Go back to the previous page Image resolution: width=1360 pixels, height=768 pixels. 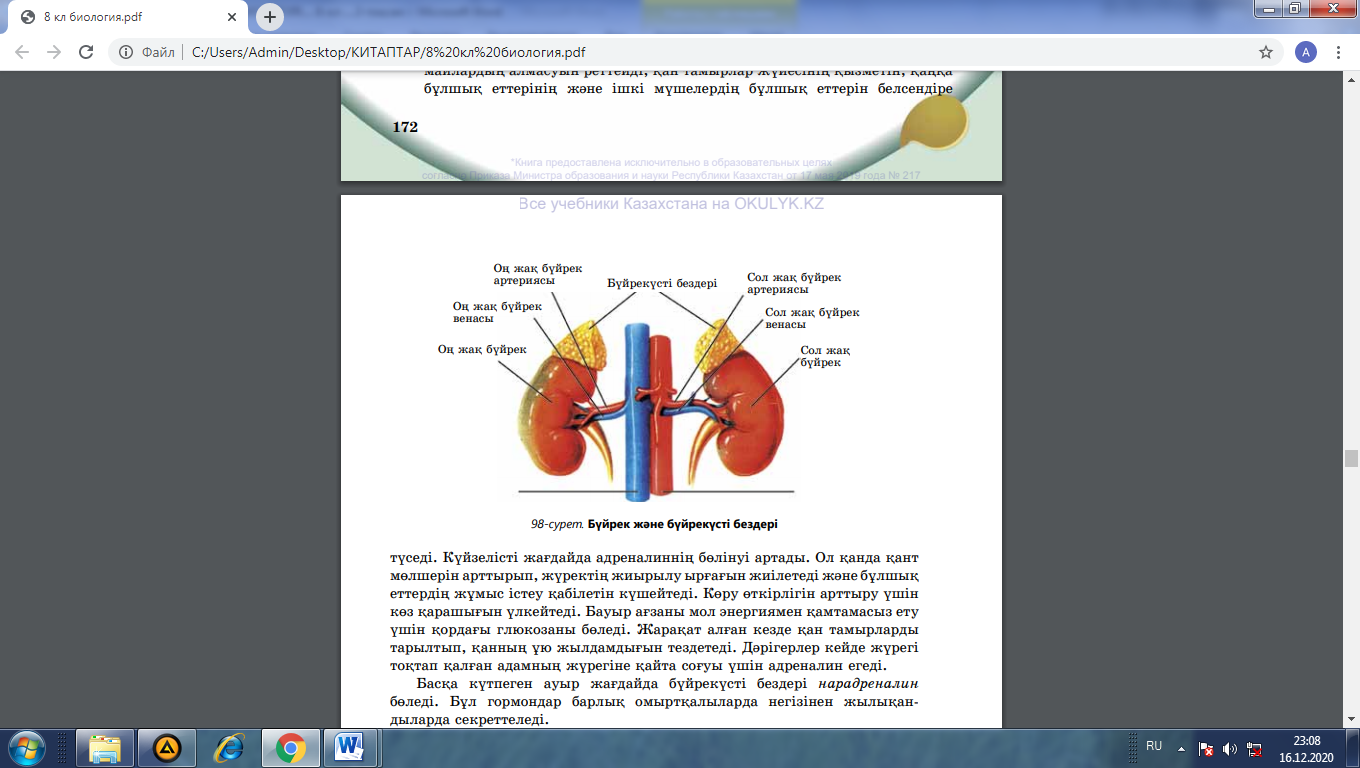click(x=22, y=52)
